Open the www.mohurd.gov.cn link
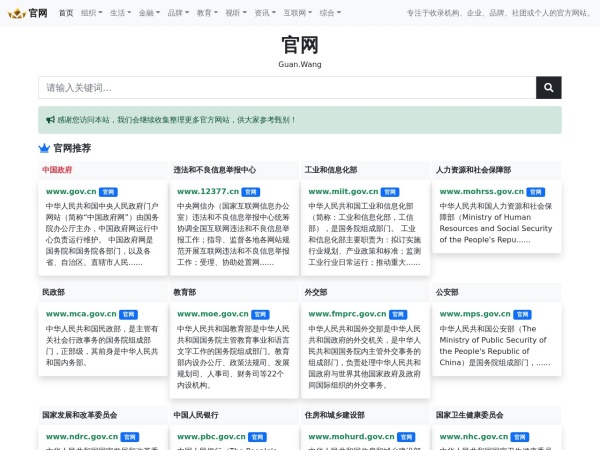Screen dimensions: 600x450 [351, 437]
